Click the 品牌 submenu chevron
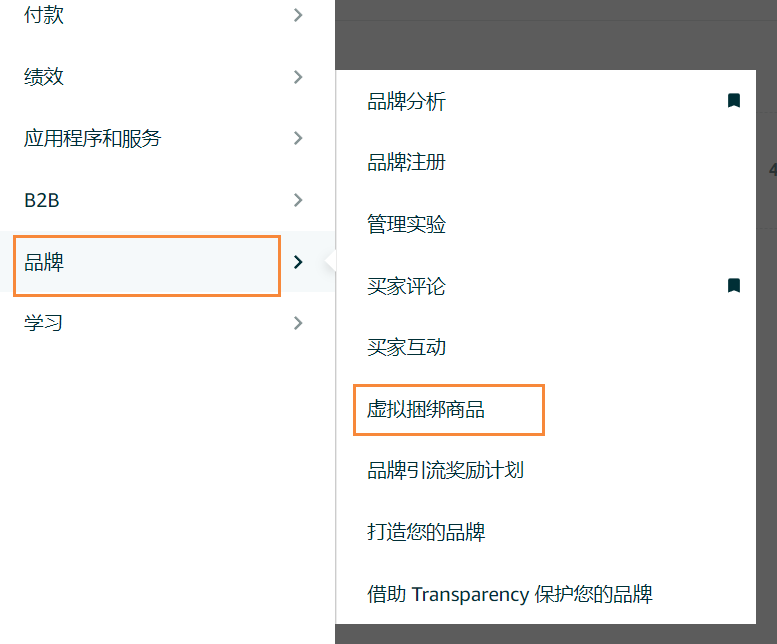This screenshot has width=777, height=644. 298,262
